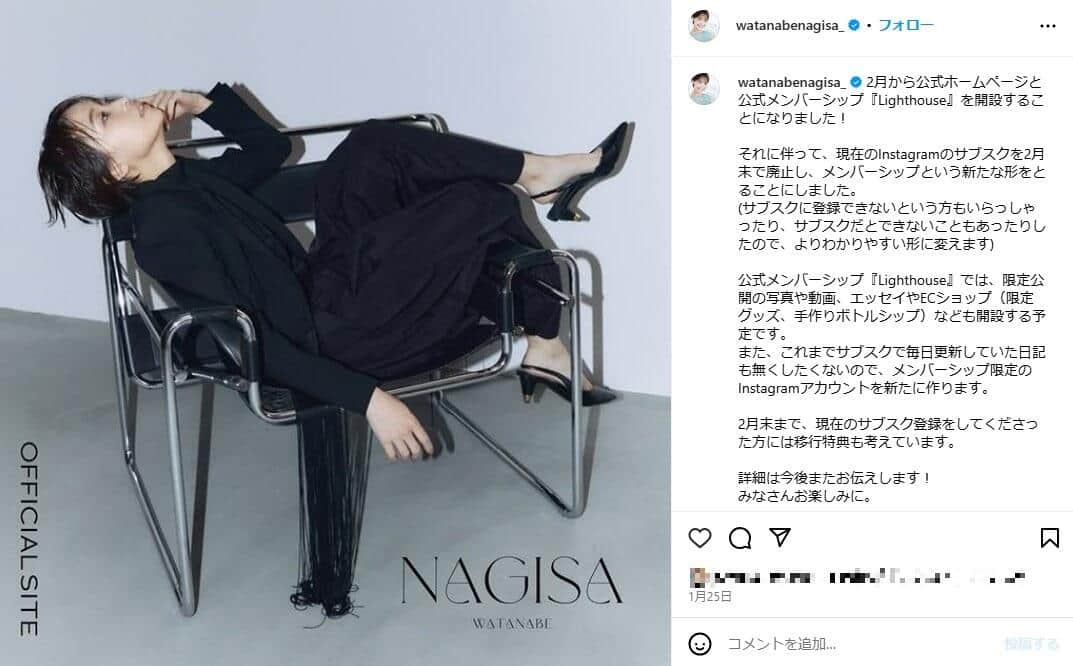The width and height of the screenshot is (1073, 666).
Task: Click the verified badge in the caption
Action: click(x=855, y=82)
